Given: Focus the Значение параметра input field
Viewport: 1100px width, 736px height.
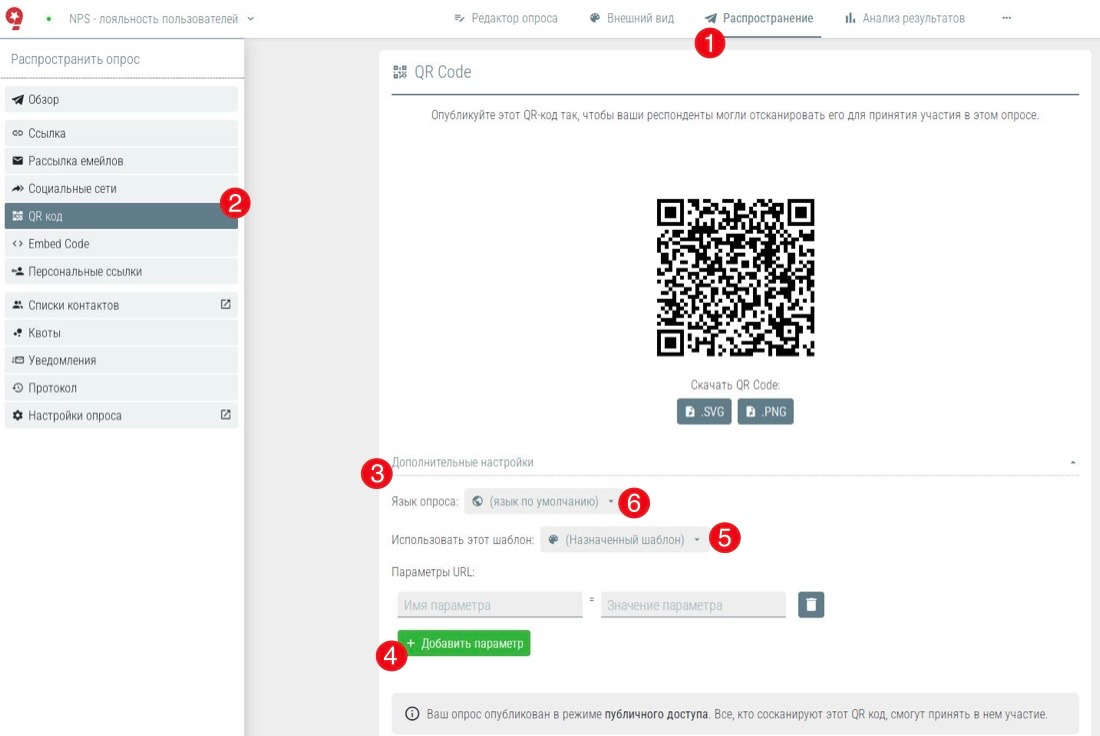Looking at the screenshot, I should click(693, 605).
